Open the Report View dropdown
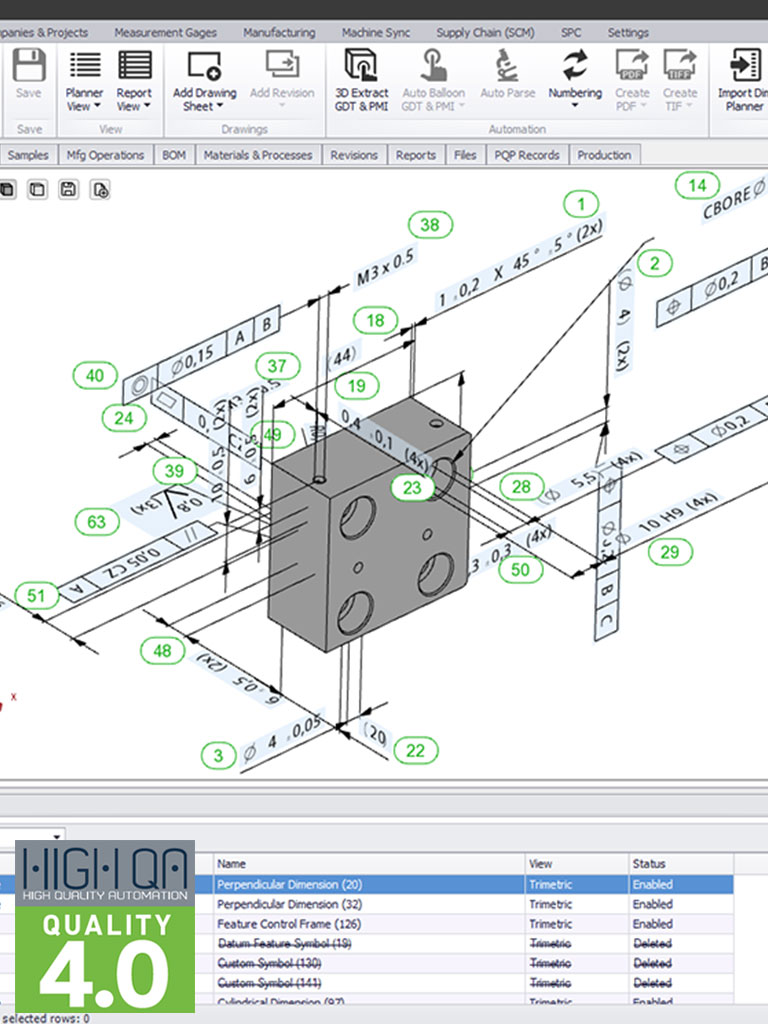The height and width of the screenshot is (1024, 768). coord(134,99)
